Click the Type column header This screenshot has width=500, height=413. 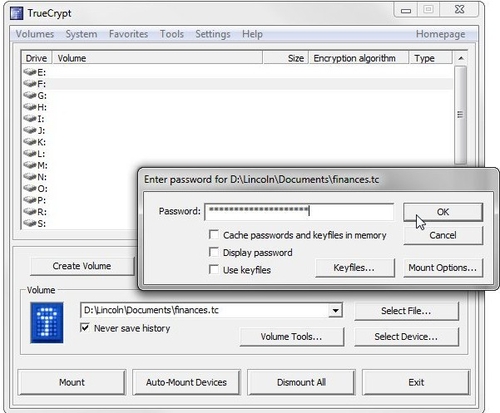(430, 58)
